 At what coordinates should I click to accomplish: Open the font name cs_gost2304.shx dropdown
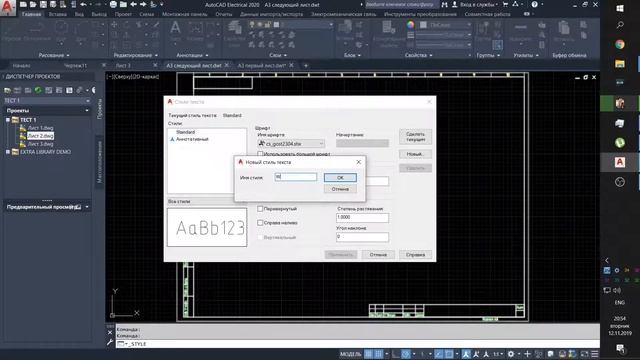291,144
